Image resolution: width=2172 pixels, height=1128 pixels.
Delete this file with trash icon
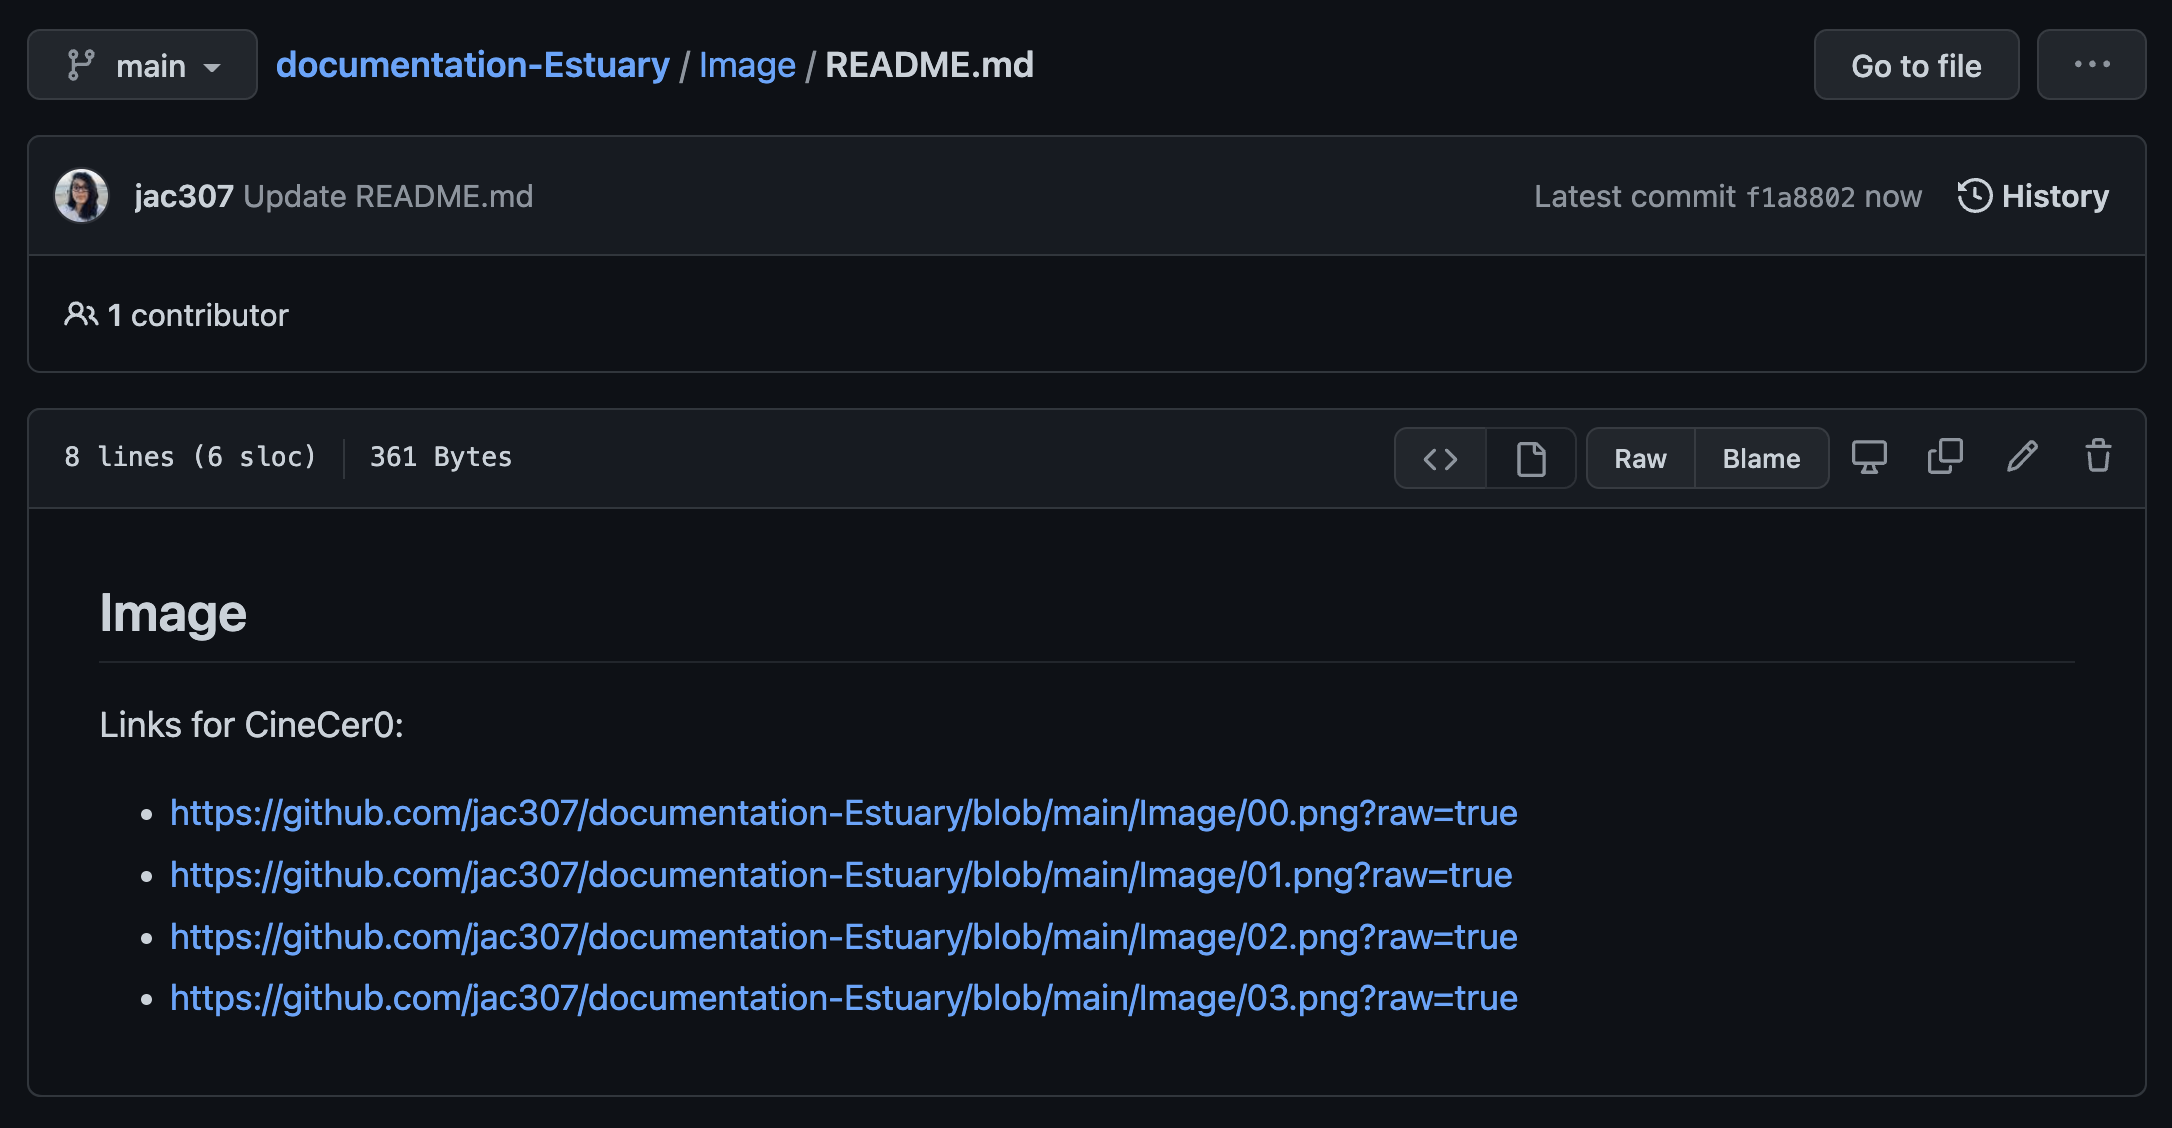(x=2098, y=457)
